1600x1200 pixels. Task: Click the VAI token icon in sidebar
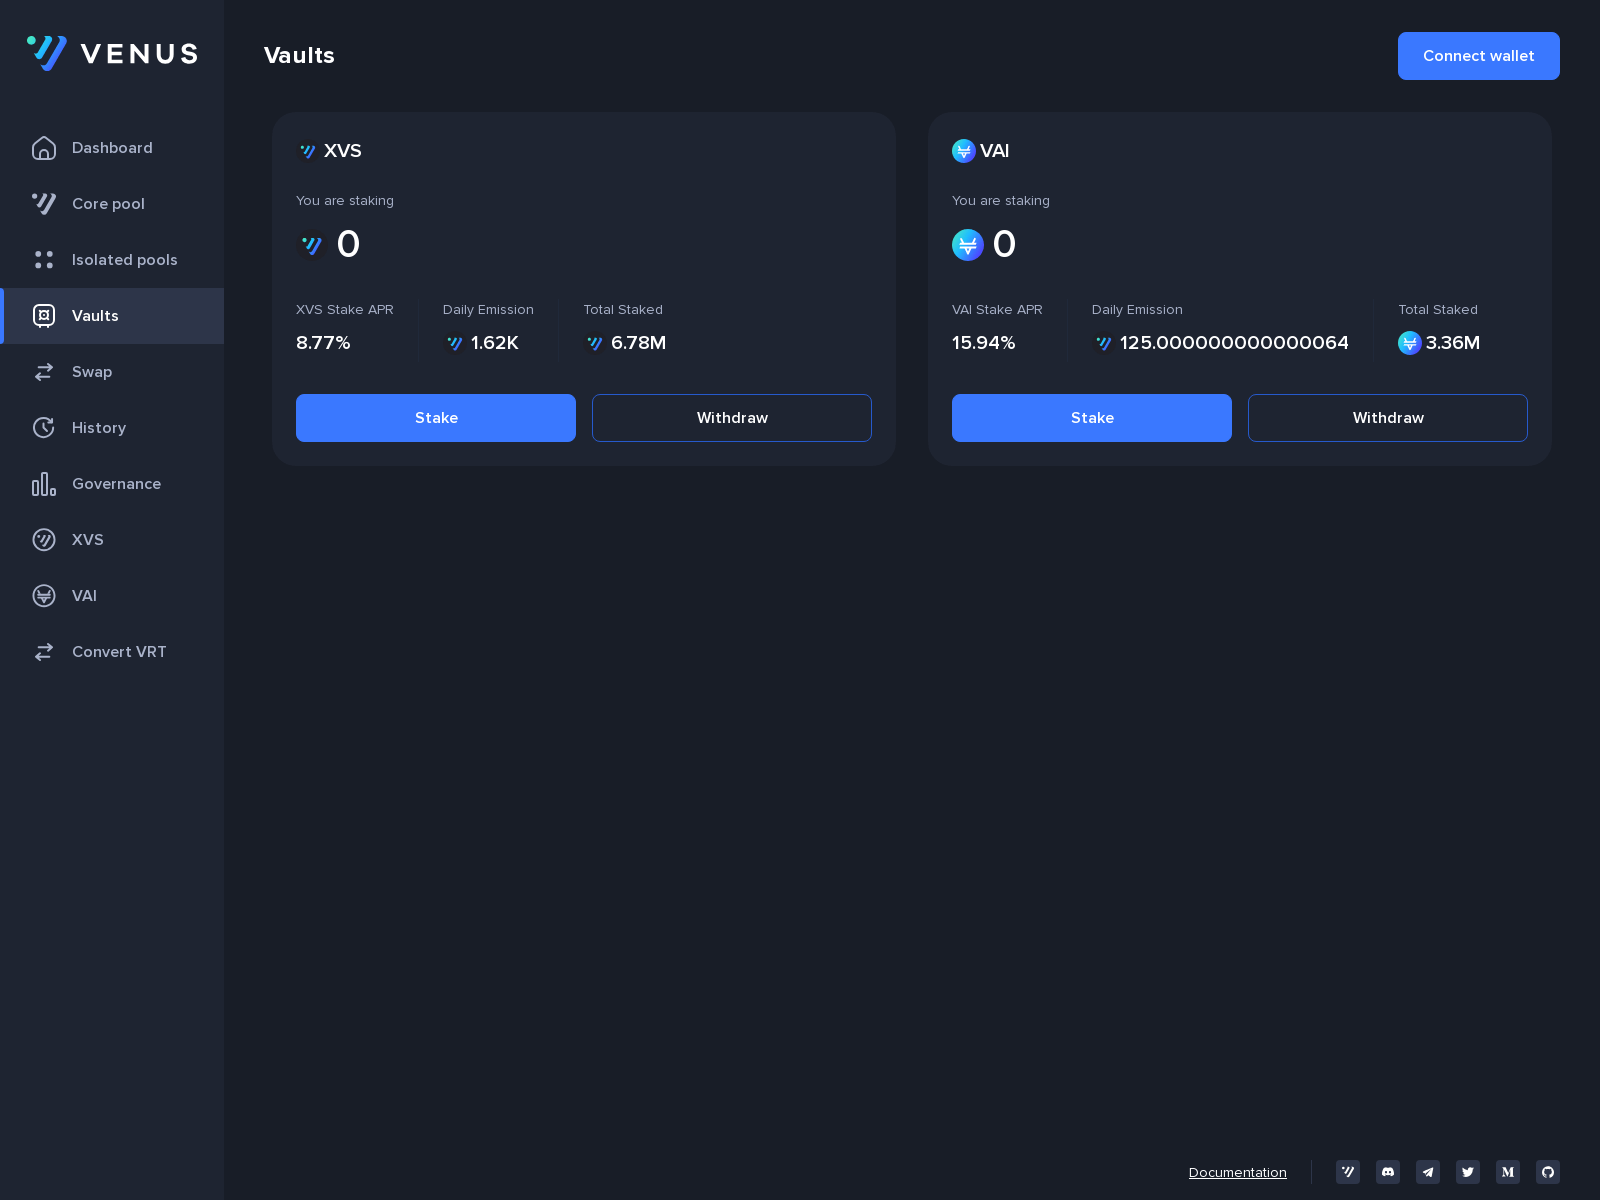point(44,596)
